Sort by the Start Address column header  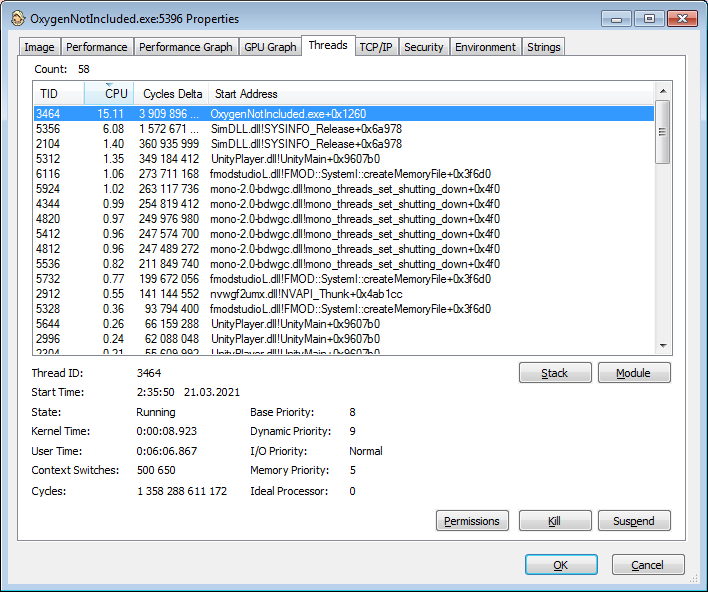point(431,93)
